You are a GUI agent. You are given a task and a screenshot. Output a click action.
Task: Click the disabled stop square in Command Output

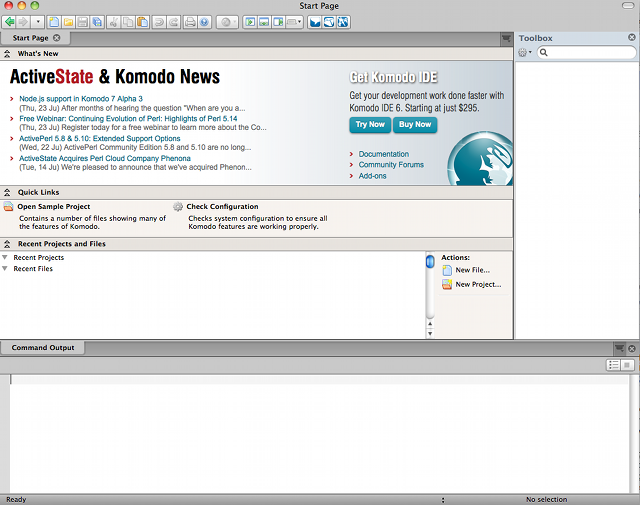(x=627, y=365)
